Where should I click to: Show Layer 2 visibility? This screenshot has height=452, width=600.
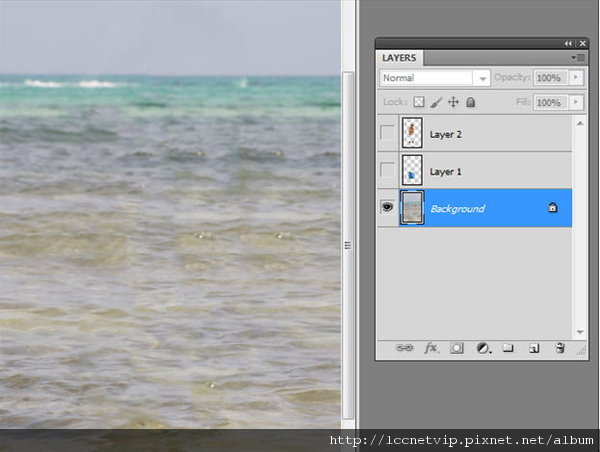tap(387, 133)
